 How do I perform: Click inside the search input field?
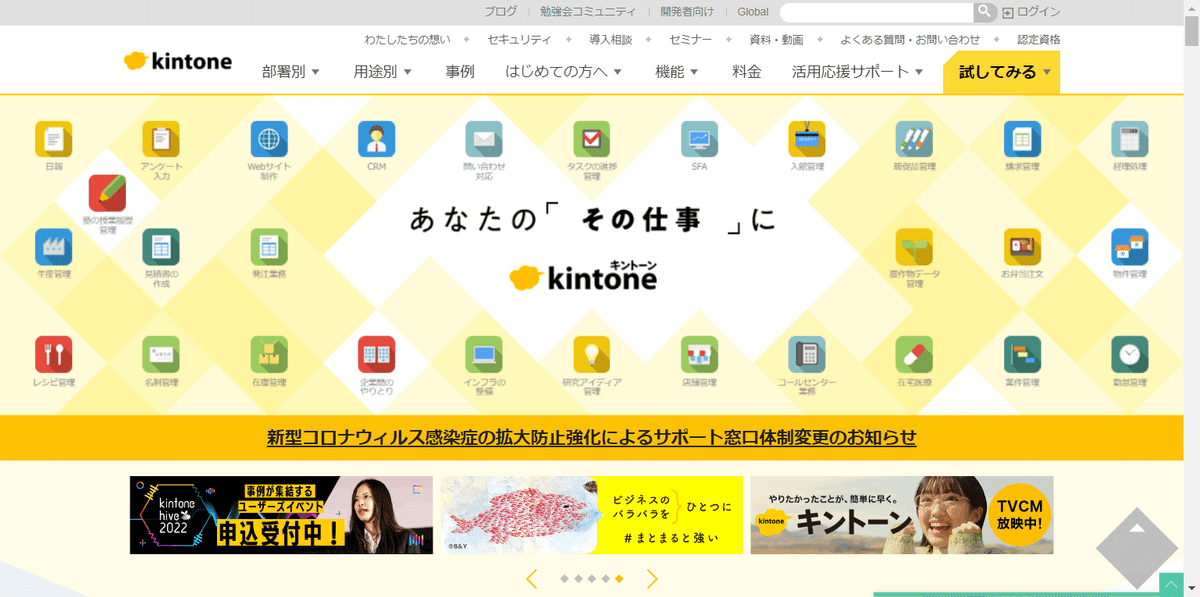point(878,11)
